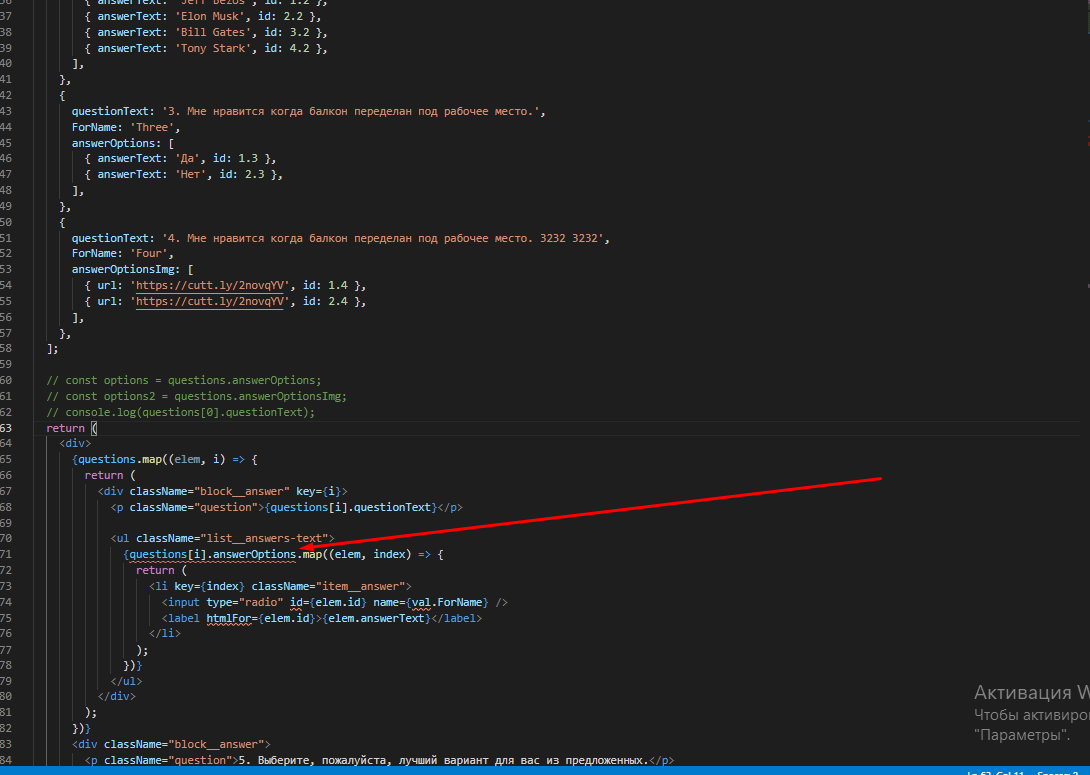Place cursor on 'Tony Stark' string
The image size is (1090, 775).
point(213,48)
